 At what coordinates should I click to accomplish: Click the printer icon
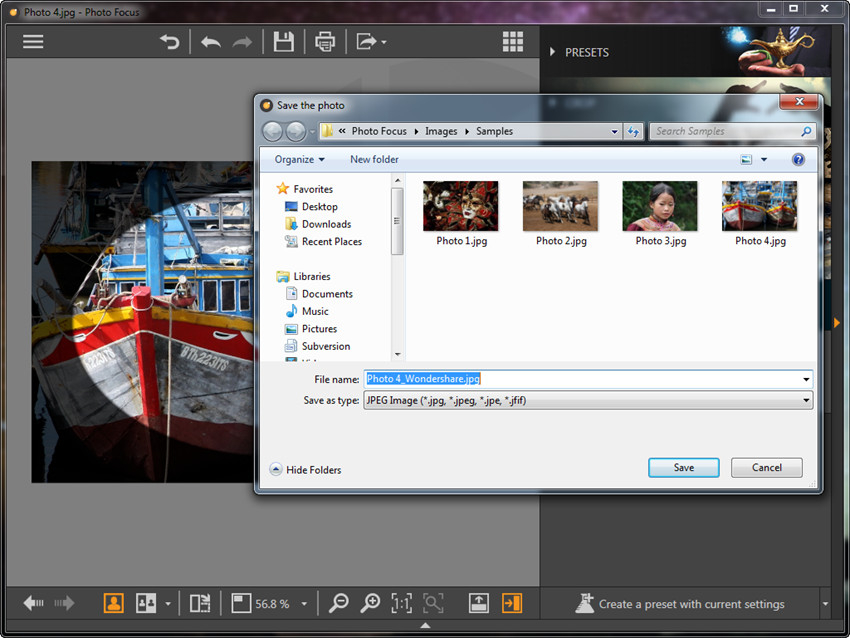click(x=325, y=42)
